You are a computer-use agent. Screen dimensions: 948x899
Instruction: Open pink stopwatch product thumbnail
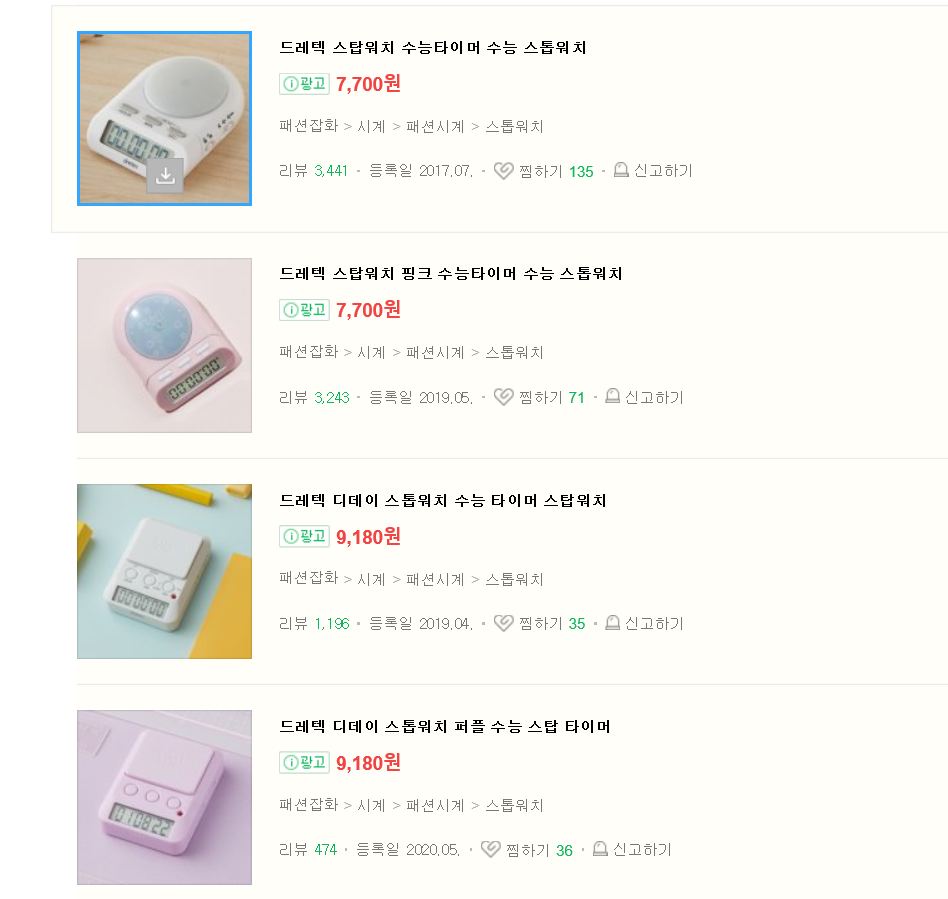coord(164,345)
